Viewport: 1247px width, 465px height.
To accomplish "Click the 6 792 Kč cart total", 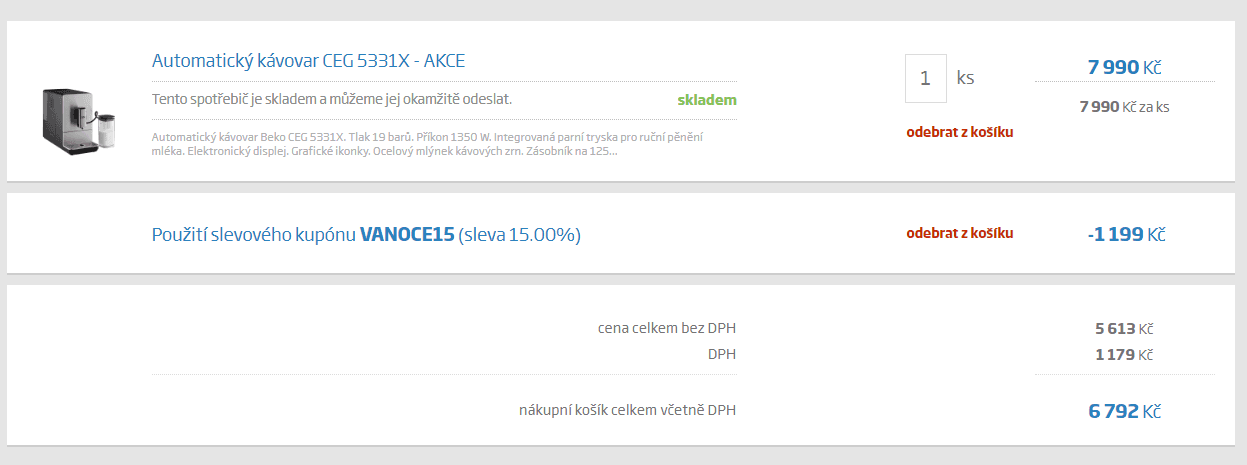I will point(1124,411).
